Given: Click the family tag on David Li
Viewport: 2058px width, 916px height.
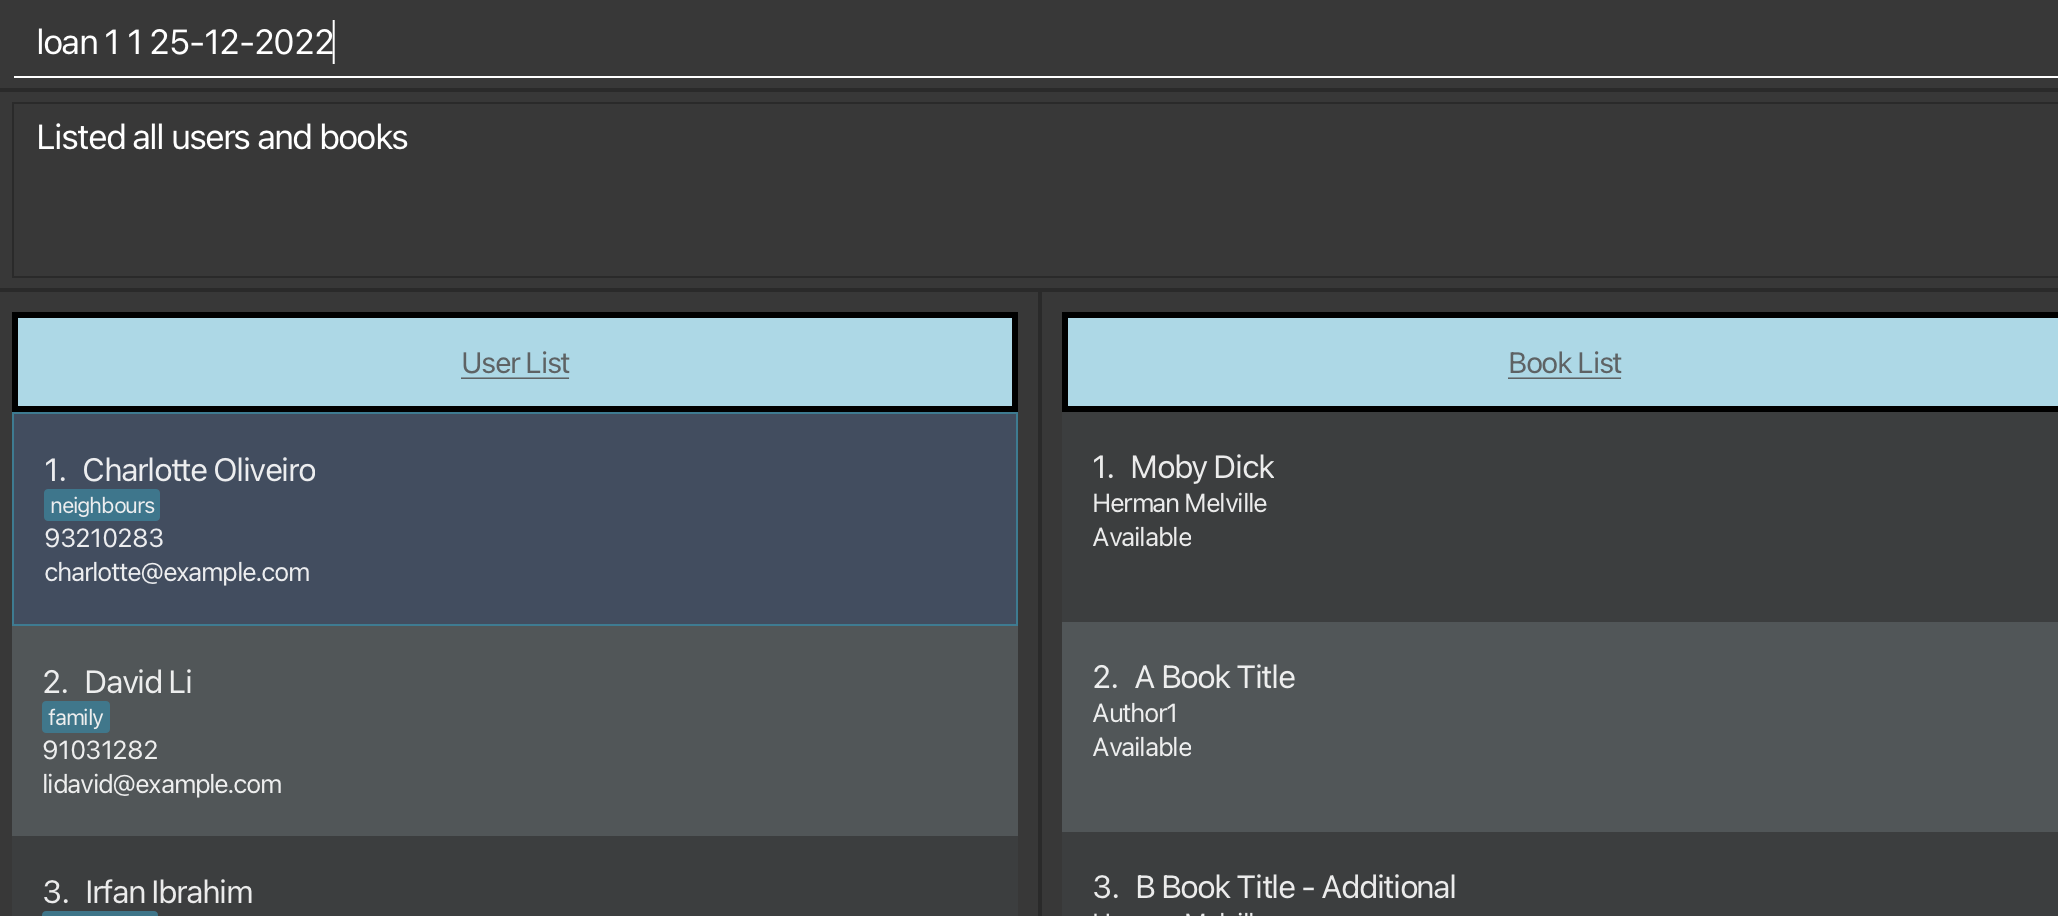Looking at the screenshot, I should [x=75, y=717].
